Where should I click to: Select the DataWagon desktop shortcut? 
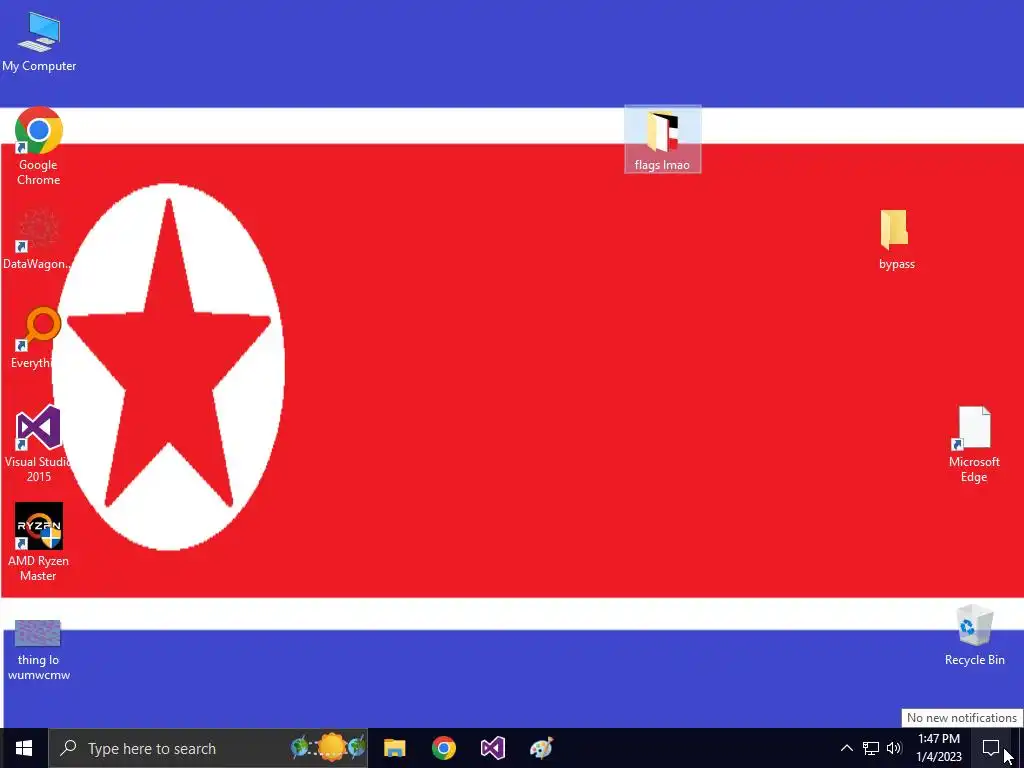37,240
